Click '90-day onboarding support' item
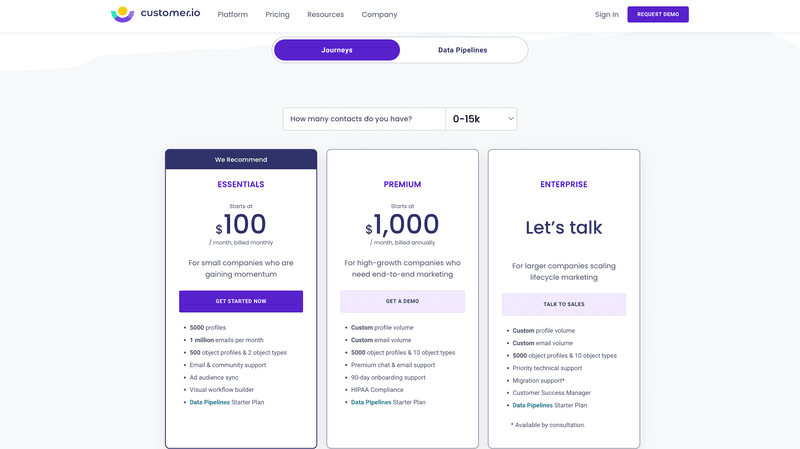Image resolution: width=800 pixels, height=449 pixels. (388, 378)
